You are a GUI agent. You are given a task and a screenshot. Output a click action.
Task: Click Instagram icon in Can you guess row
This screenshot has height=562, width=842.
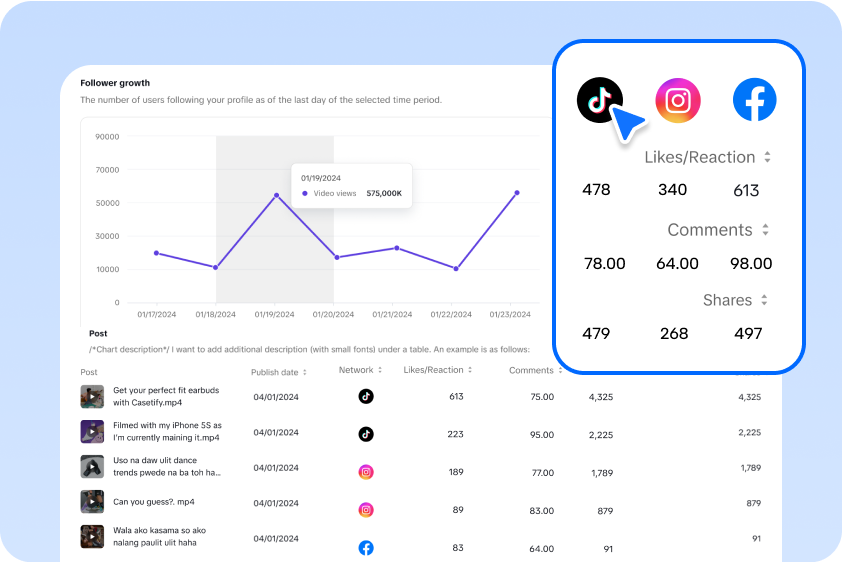pyautogui.click(x=366, y=510)
